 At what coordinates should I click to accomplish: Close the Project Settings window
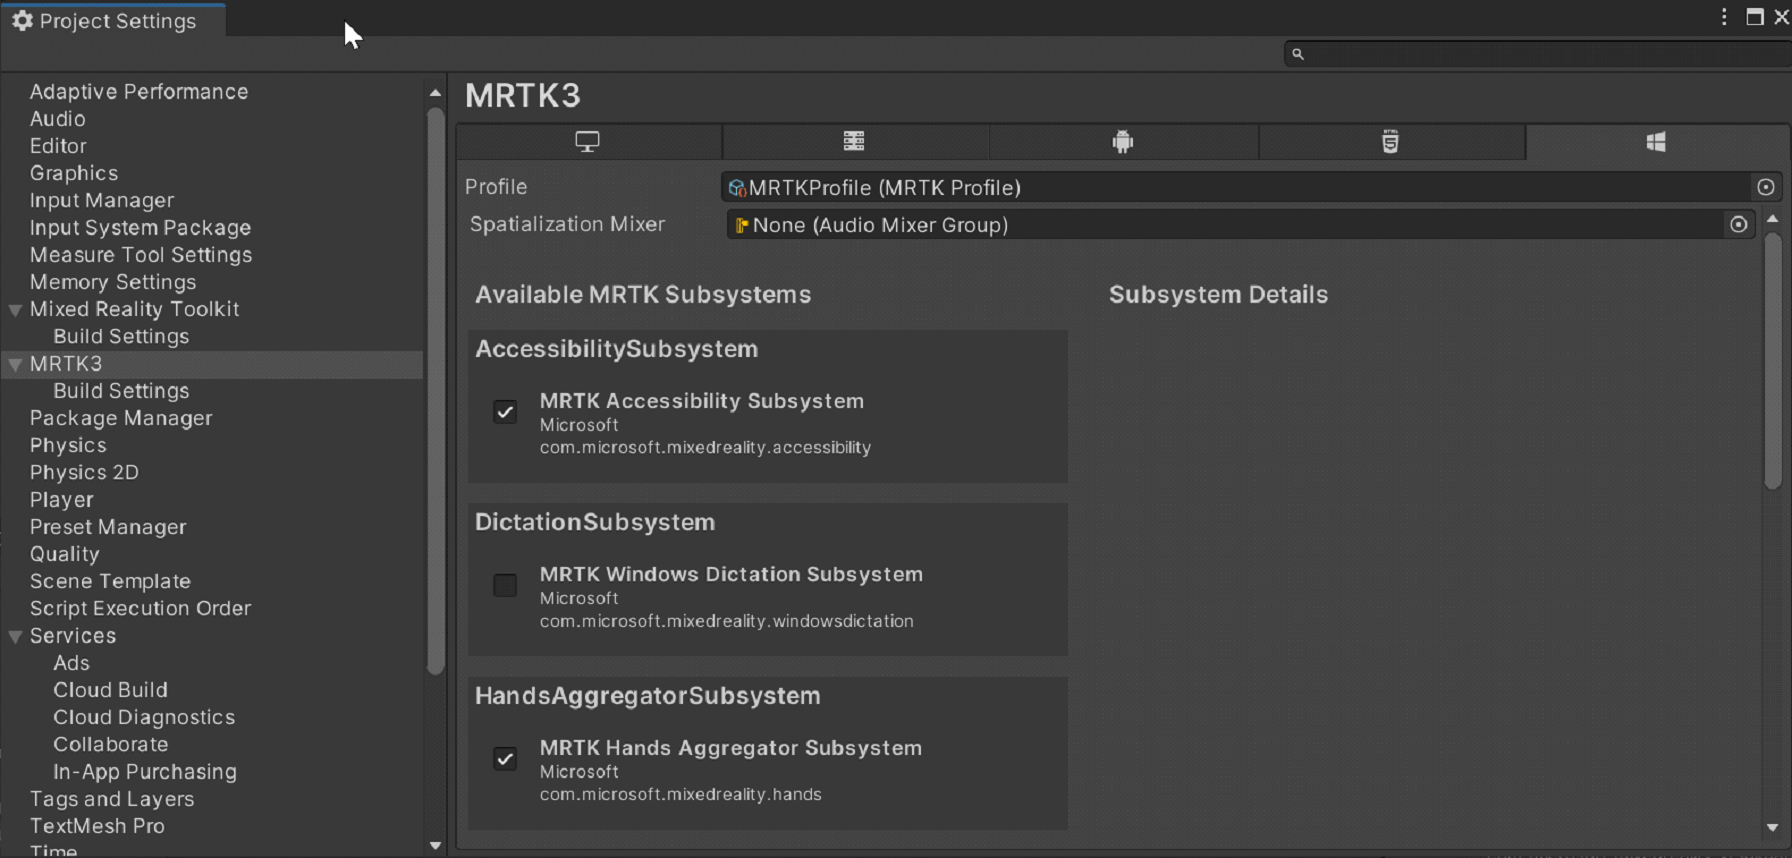click(x=1781, y=17)
